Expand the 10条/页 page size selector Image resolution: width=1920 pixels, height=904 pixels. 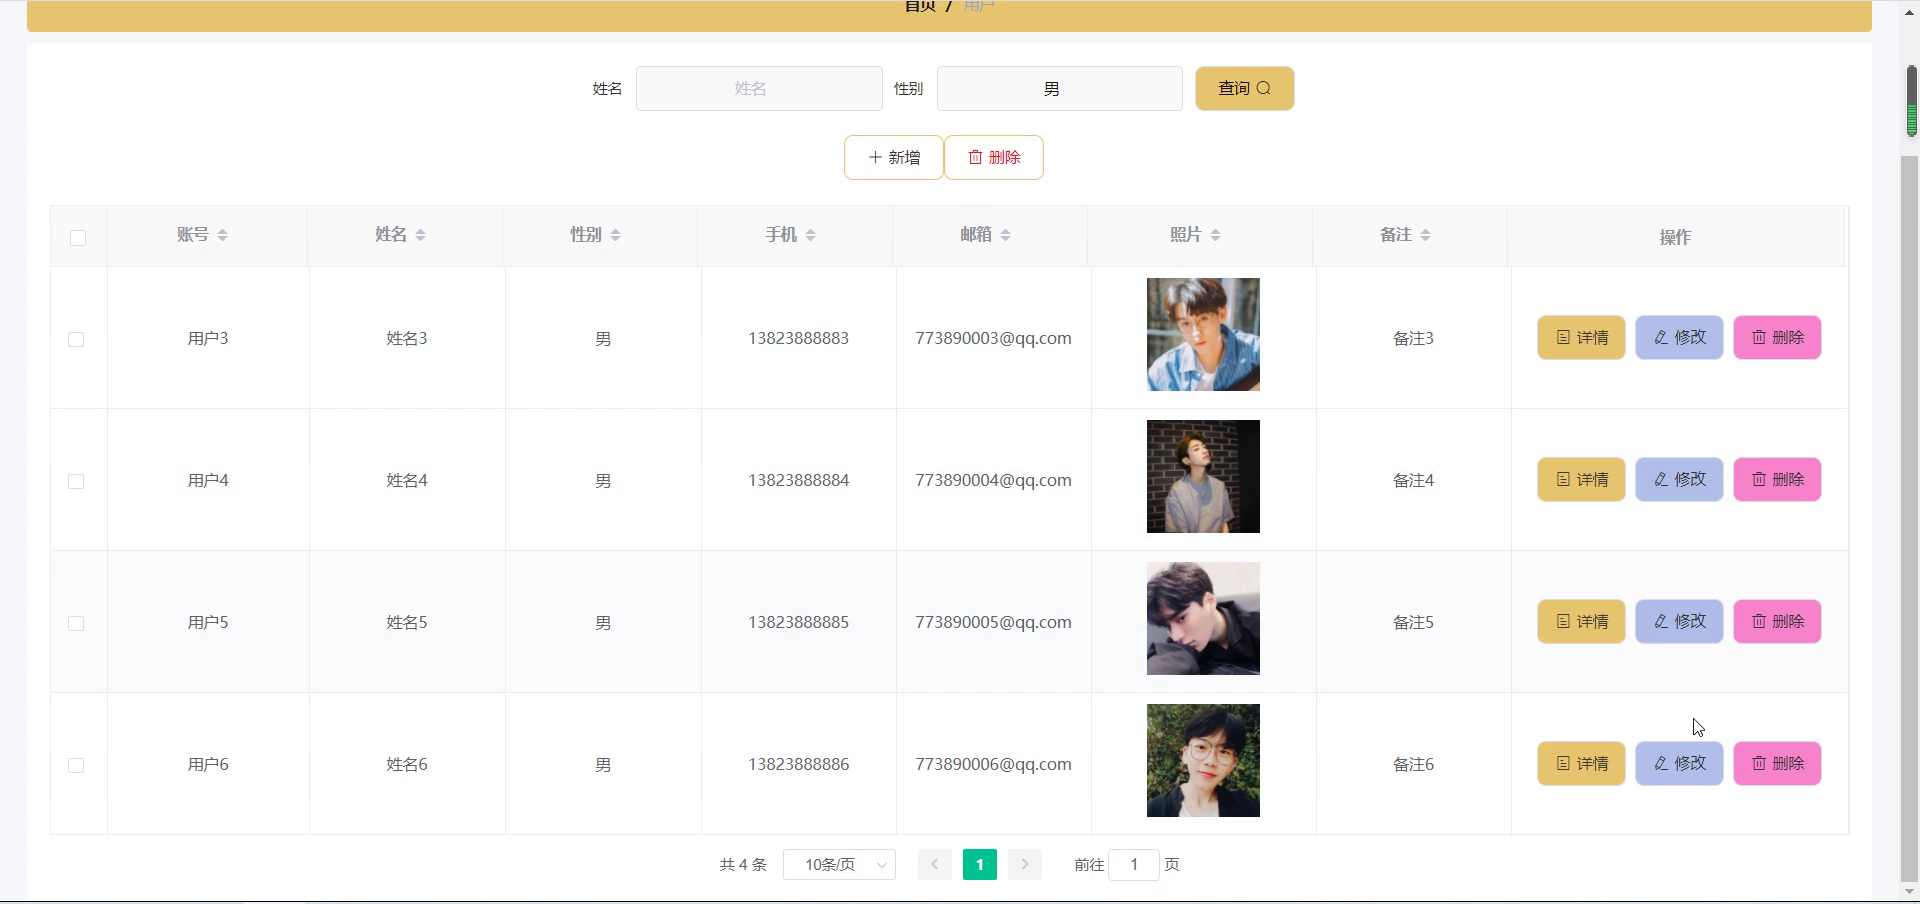coord(839,864)
